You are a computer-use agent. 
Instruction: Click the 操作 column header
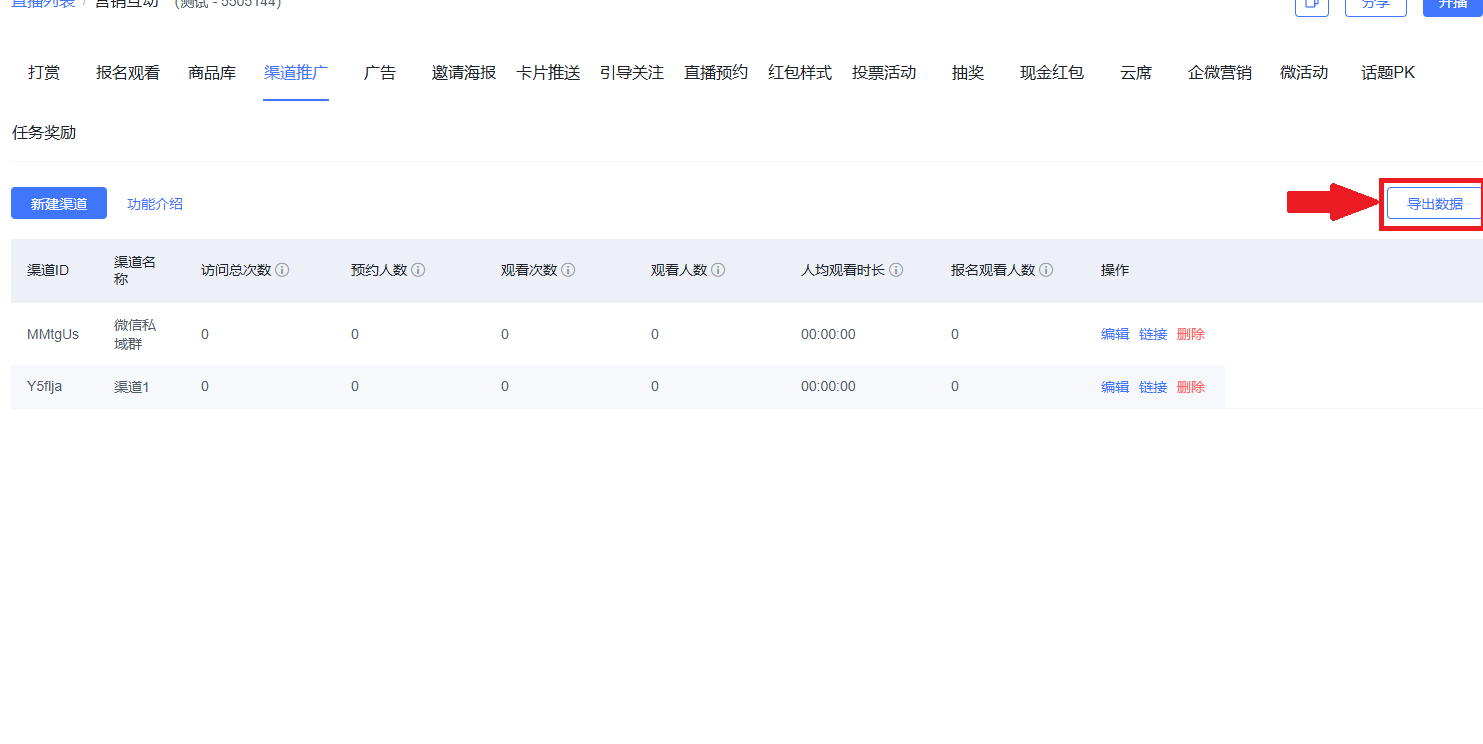(x=1115, y=270)
